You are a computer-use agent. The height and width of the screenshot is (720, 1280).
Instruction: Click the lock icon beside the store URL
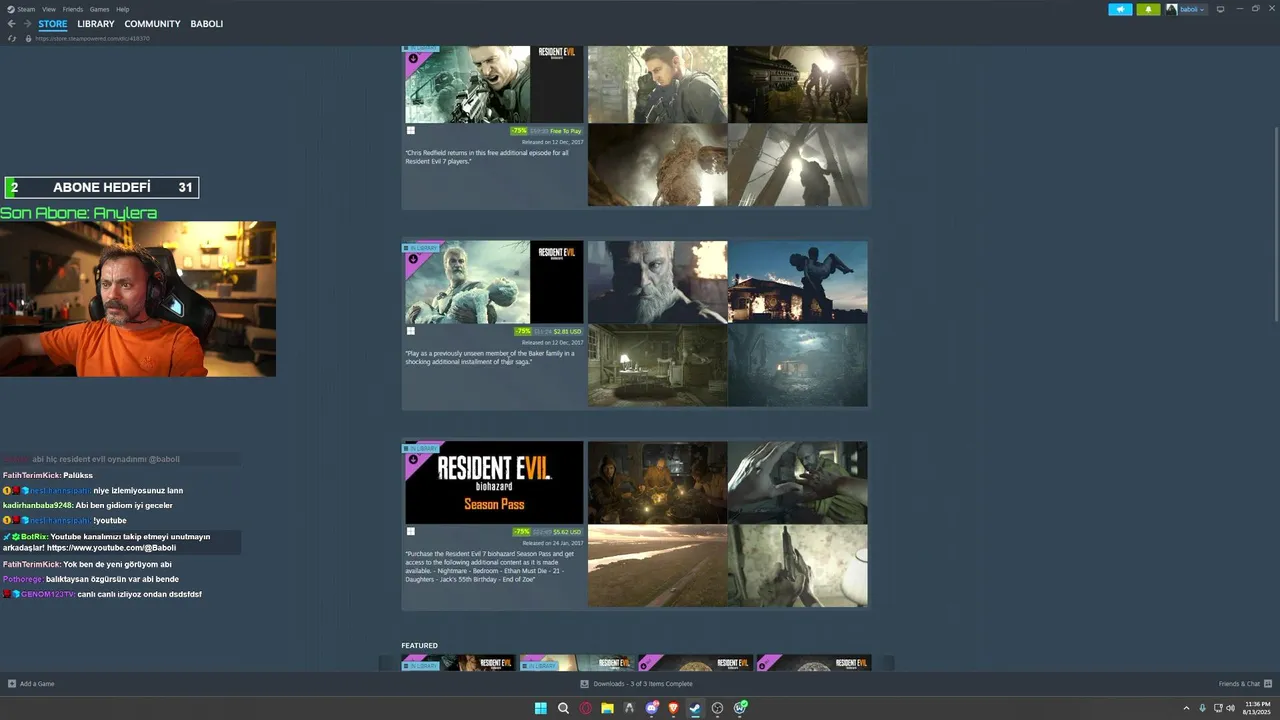29,38
